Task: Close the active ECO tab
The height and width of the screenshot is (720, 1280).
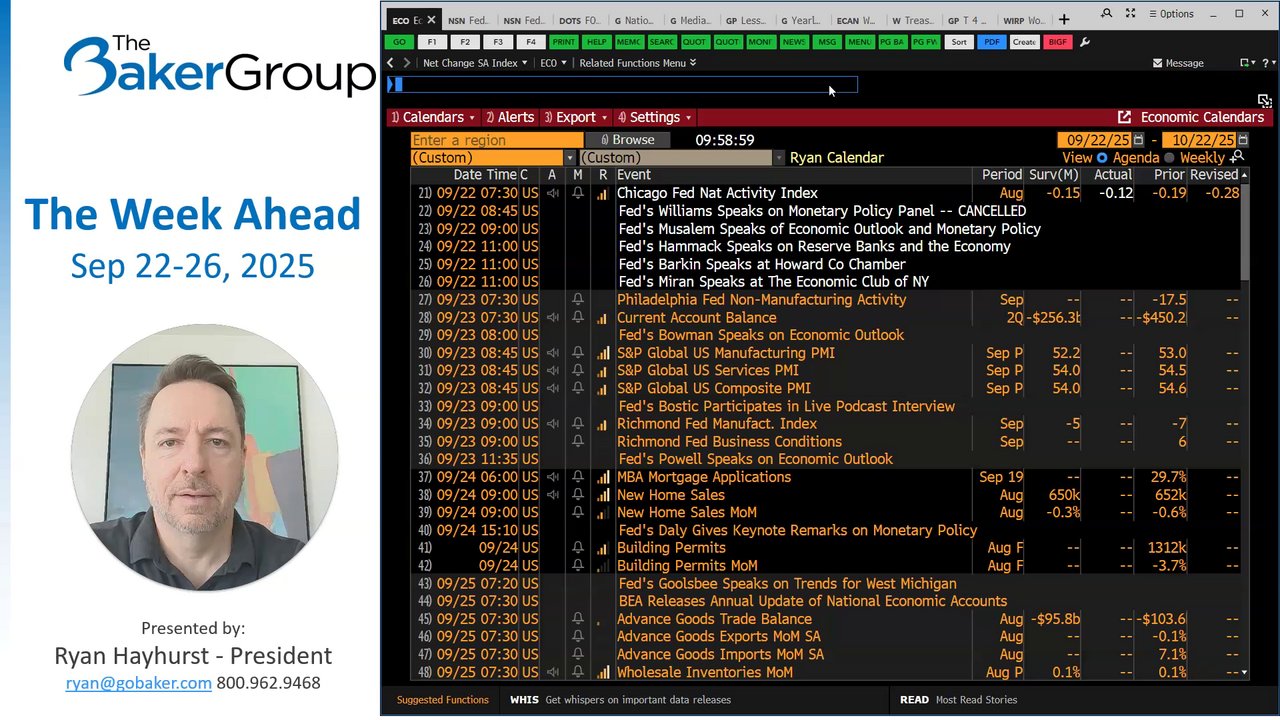Action: 431,20
